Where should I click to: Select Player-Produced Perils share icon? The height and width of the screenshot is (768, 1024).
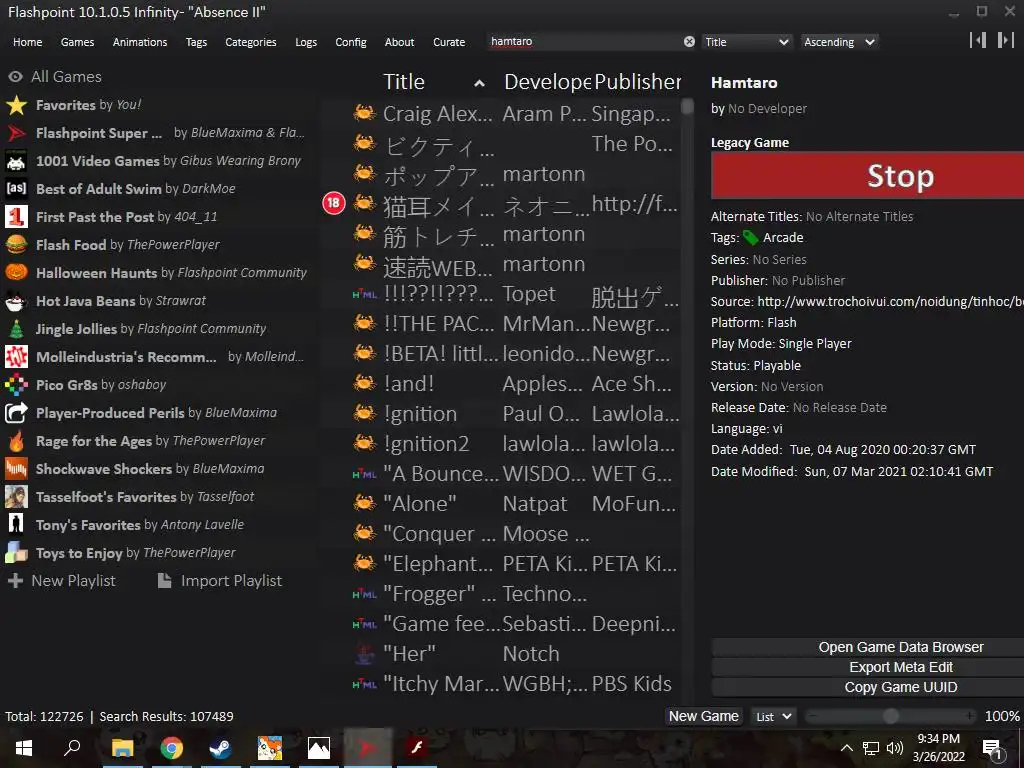[x=16, y=413]
